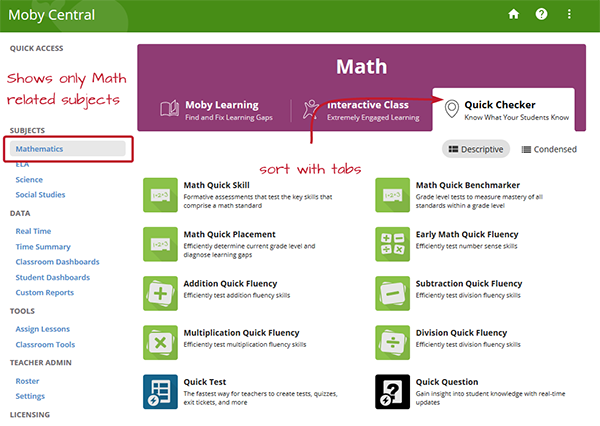Open the Subtraction Quick Fluency minus icon

pos(392,294)
